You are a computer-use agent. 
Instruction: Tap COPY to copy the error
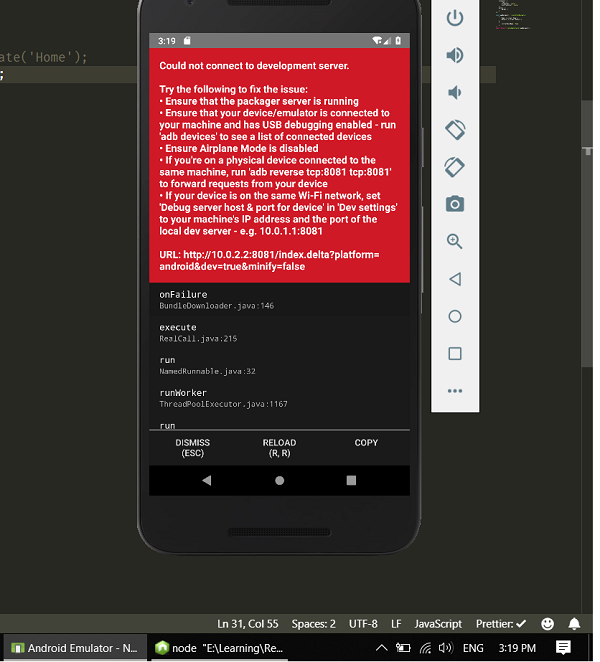[366, 443]
